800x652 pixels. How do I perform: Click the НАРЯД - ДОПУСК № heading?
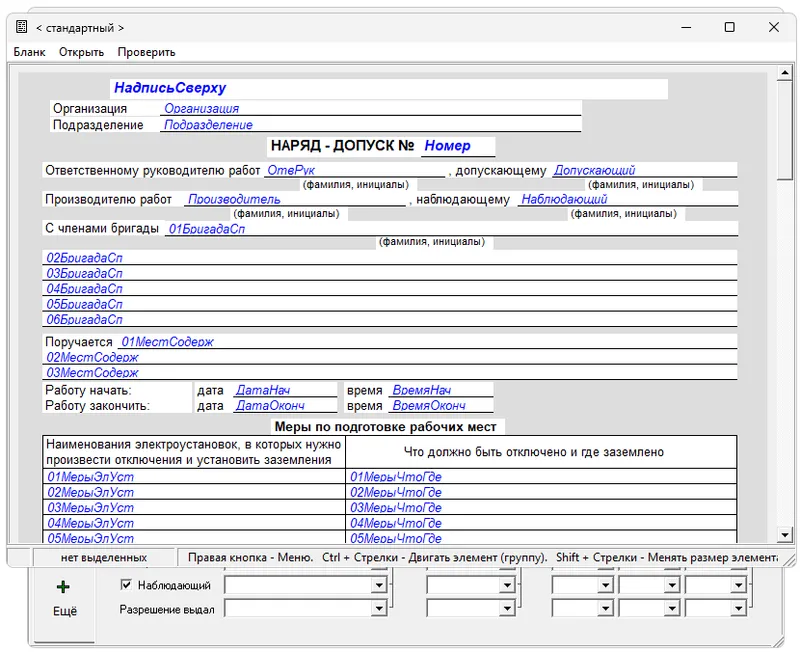(x=342, y=146)
